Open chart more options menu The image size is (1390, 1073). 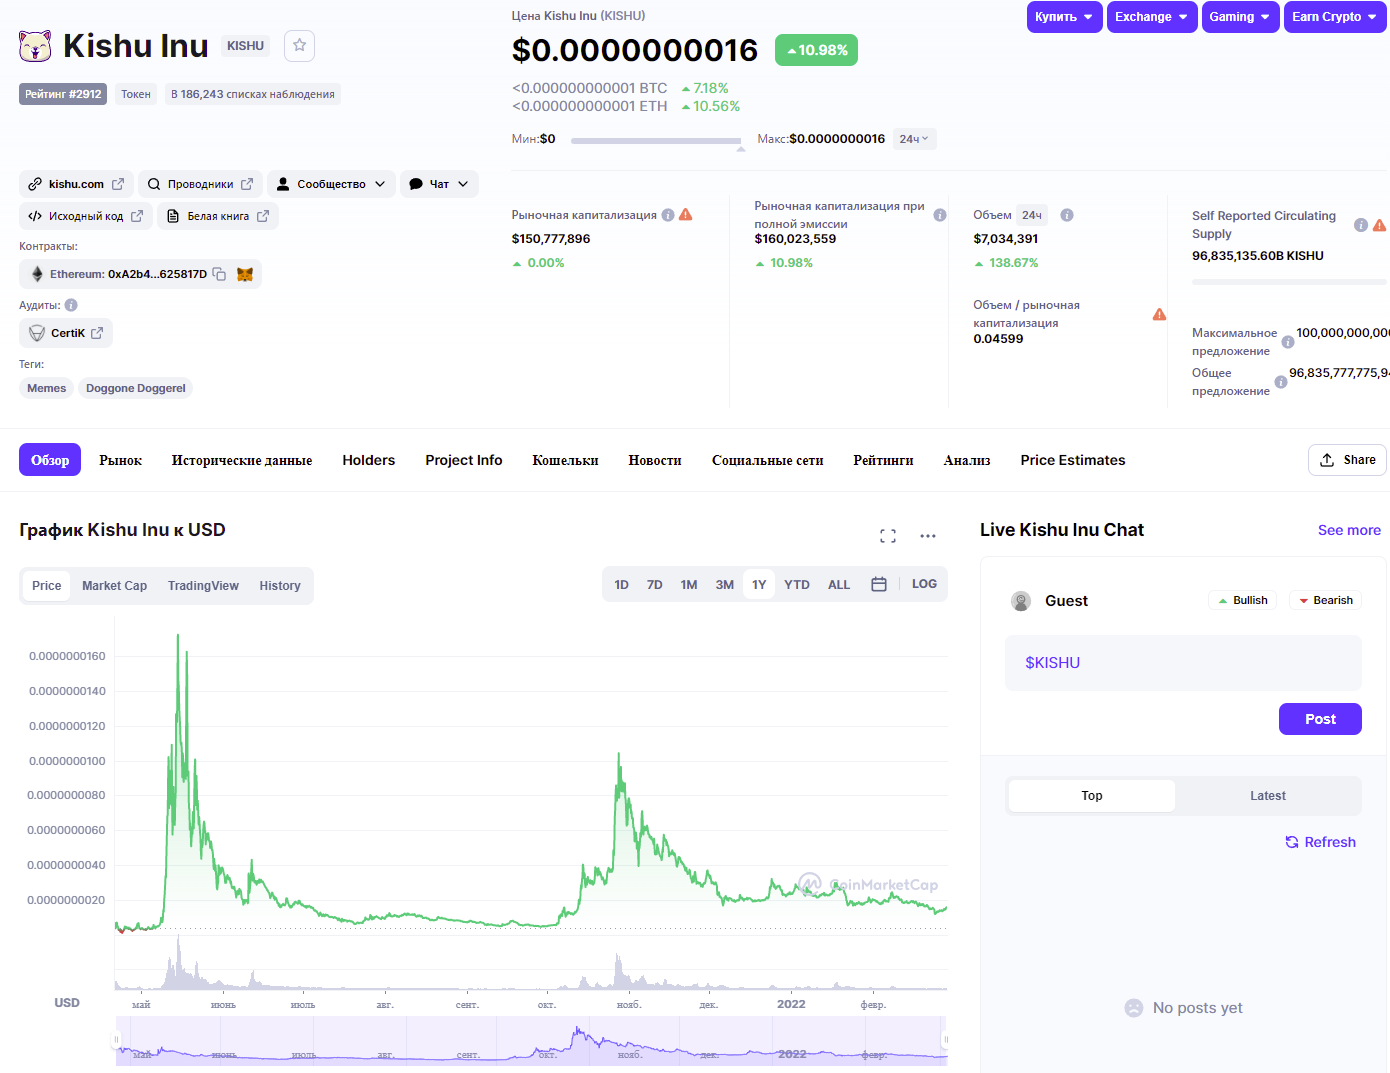tap(928, 536)
